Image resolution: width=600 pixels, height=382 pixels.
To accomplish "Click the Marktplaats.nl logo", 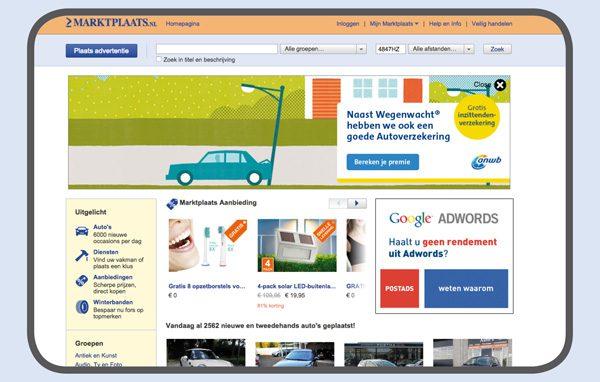I will [111, 23].
